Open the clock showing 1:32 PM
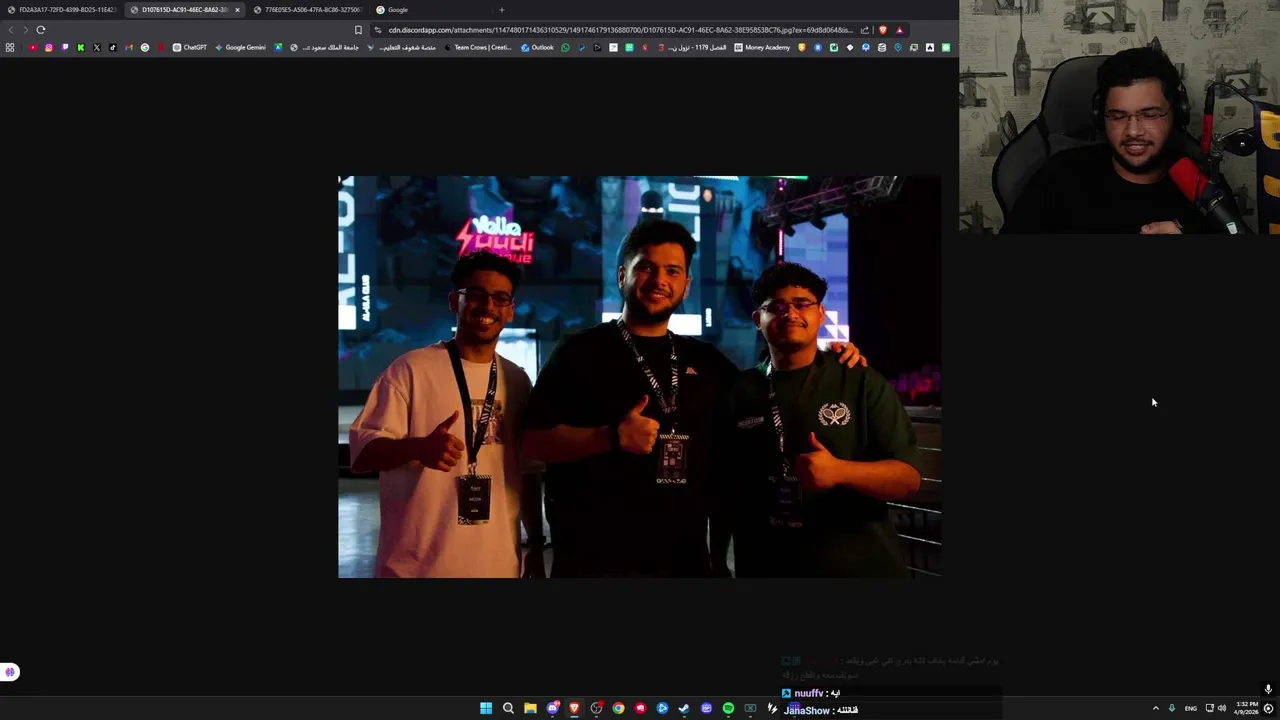 [1246, 708]
